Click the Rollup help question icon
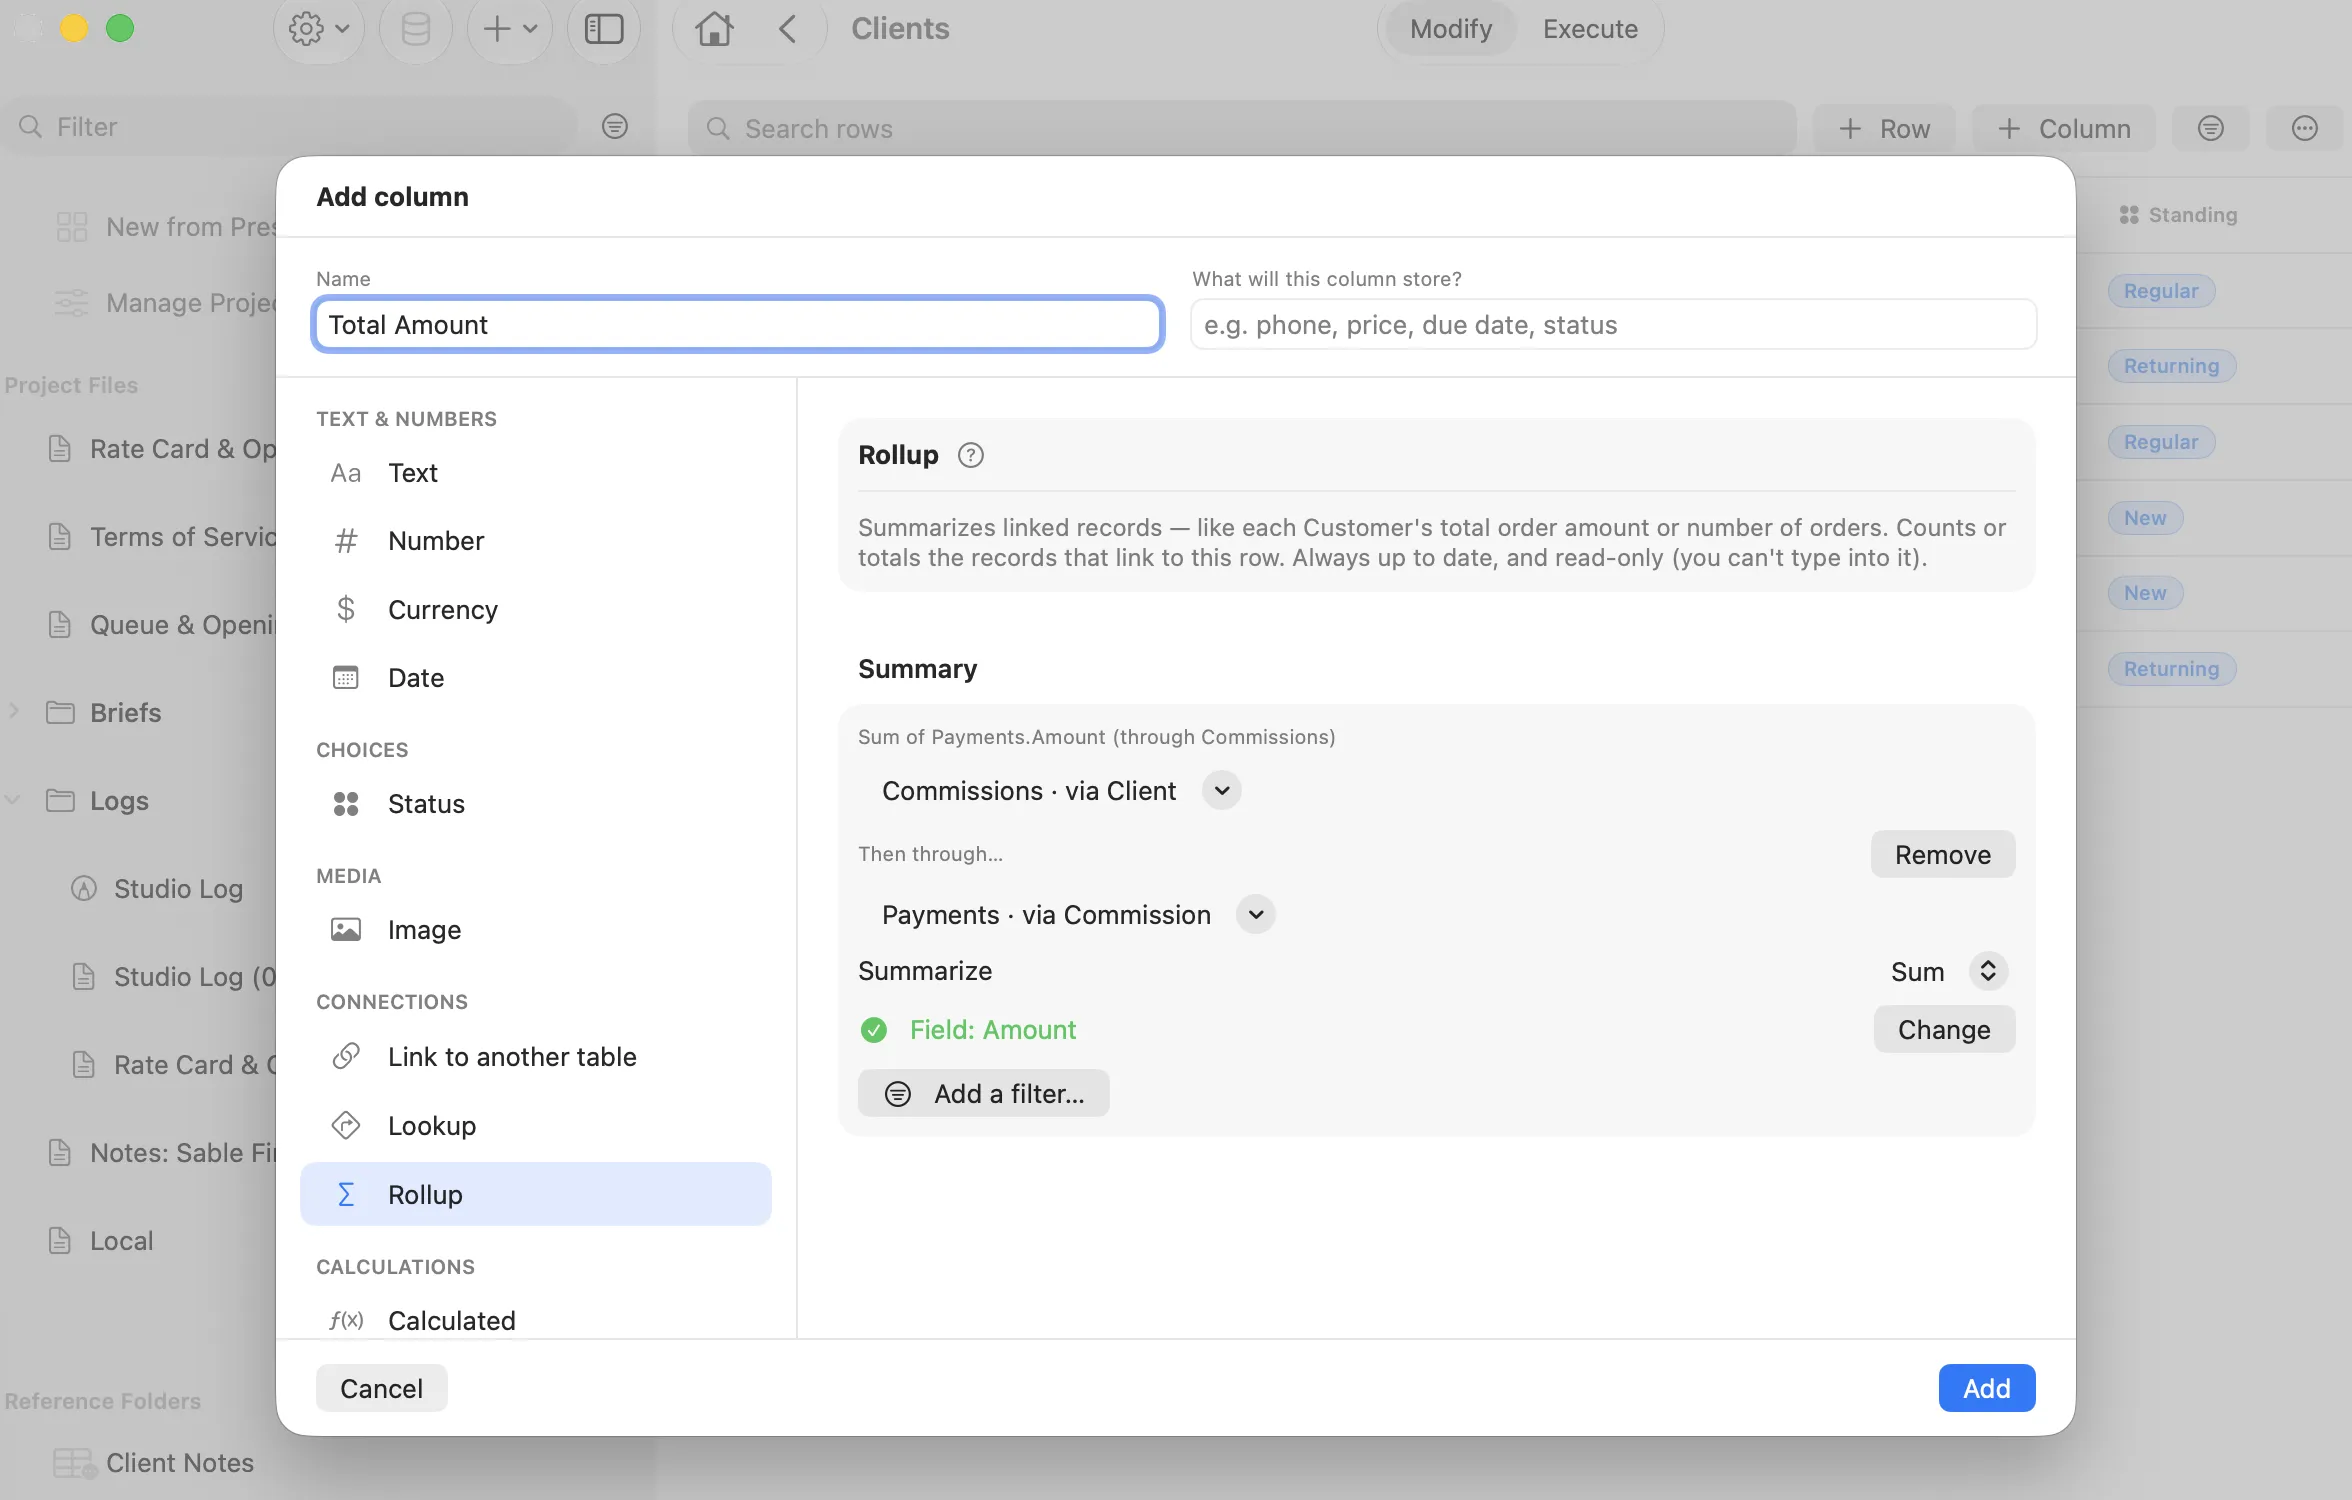The image size is (2352, 1500). 970,455
